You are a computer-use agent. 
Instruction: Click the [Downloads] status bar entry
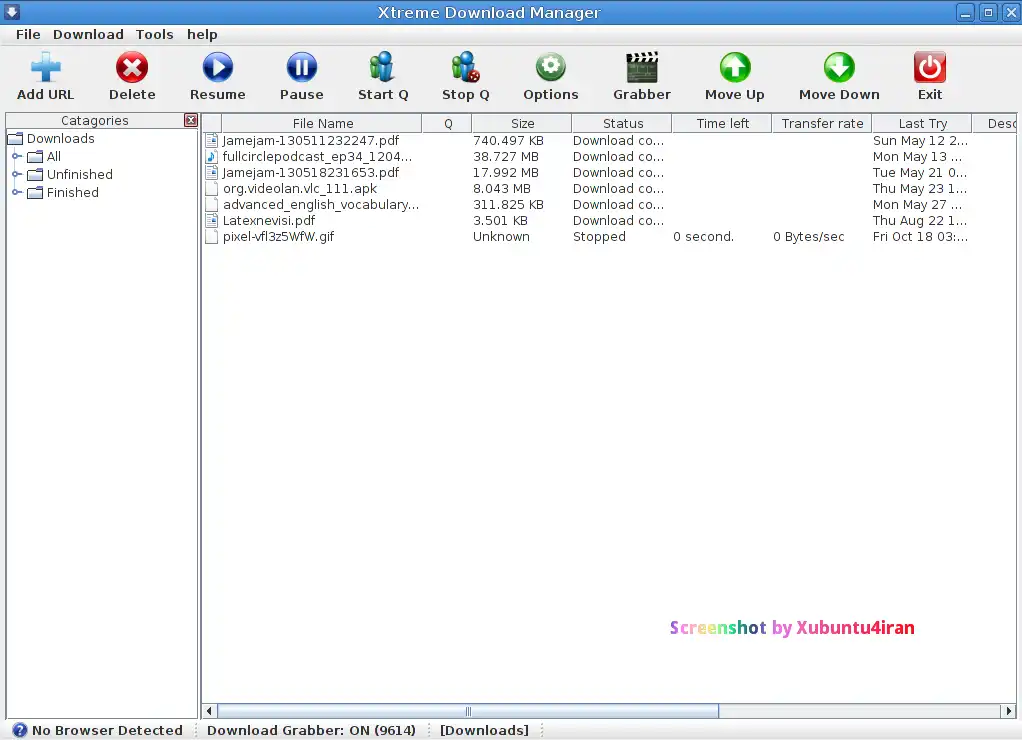484,730
